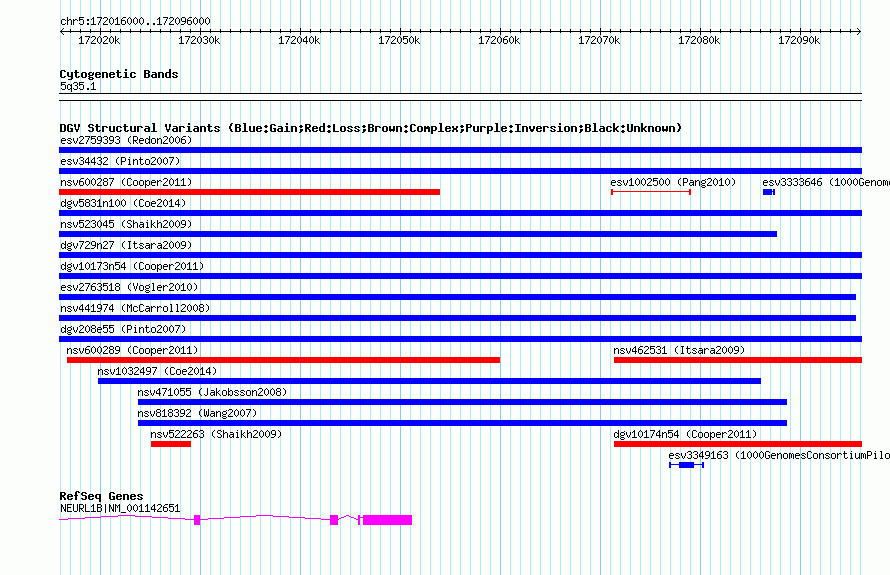The height and width of the screenshot is (575, 890).
Task: Select the nsv462531 (Itsara2009) red bar
Action: pyautogui.click(x=738, y=360)
